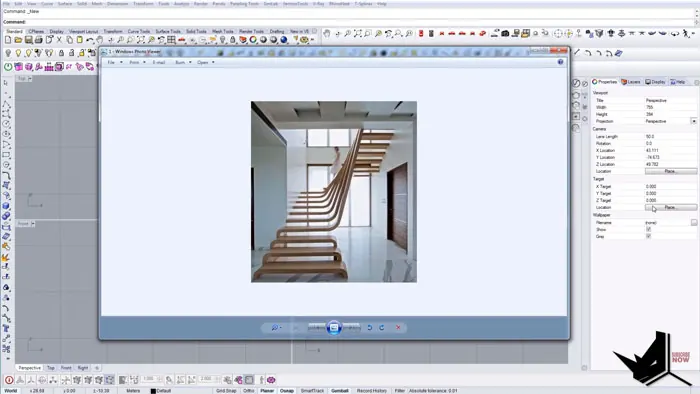Click the color wheel render icon
The width and height of the screenshot is (700, 394).
(x=253, y=40)
